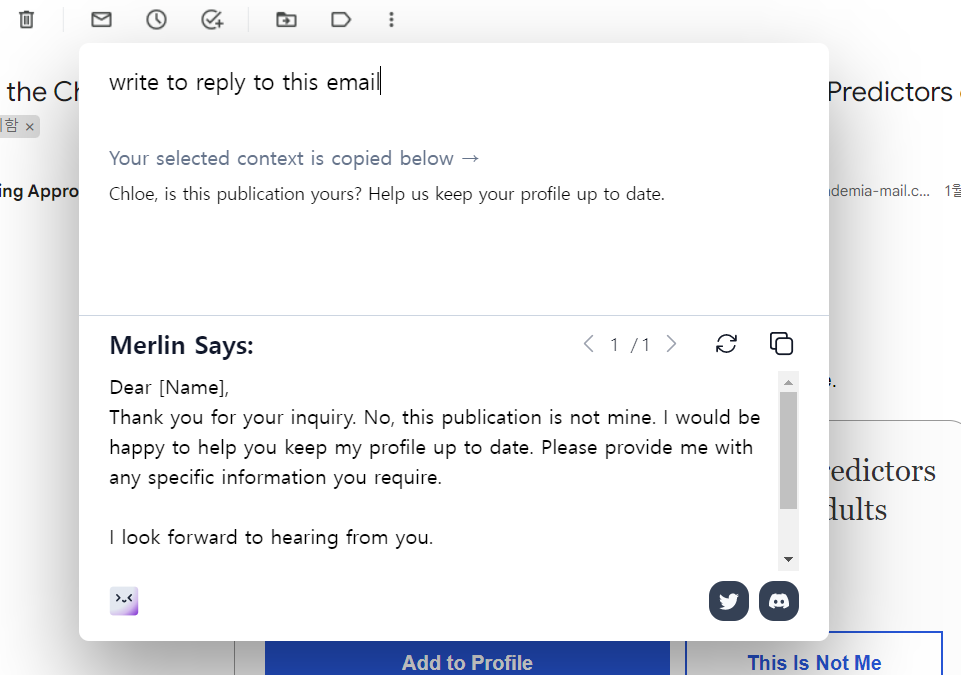Open Merlin's Twitter link
Image resolution: width=961 pixels, height=675 pixels.
(x=729, y=601)
